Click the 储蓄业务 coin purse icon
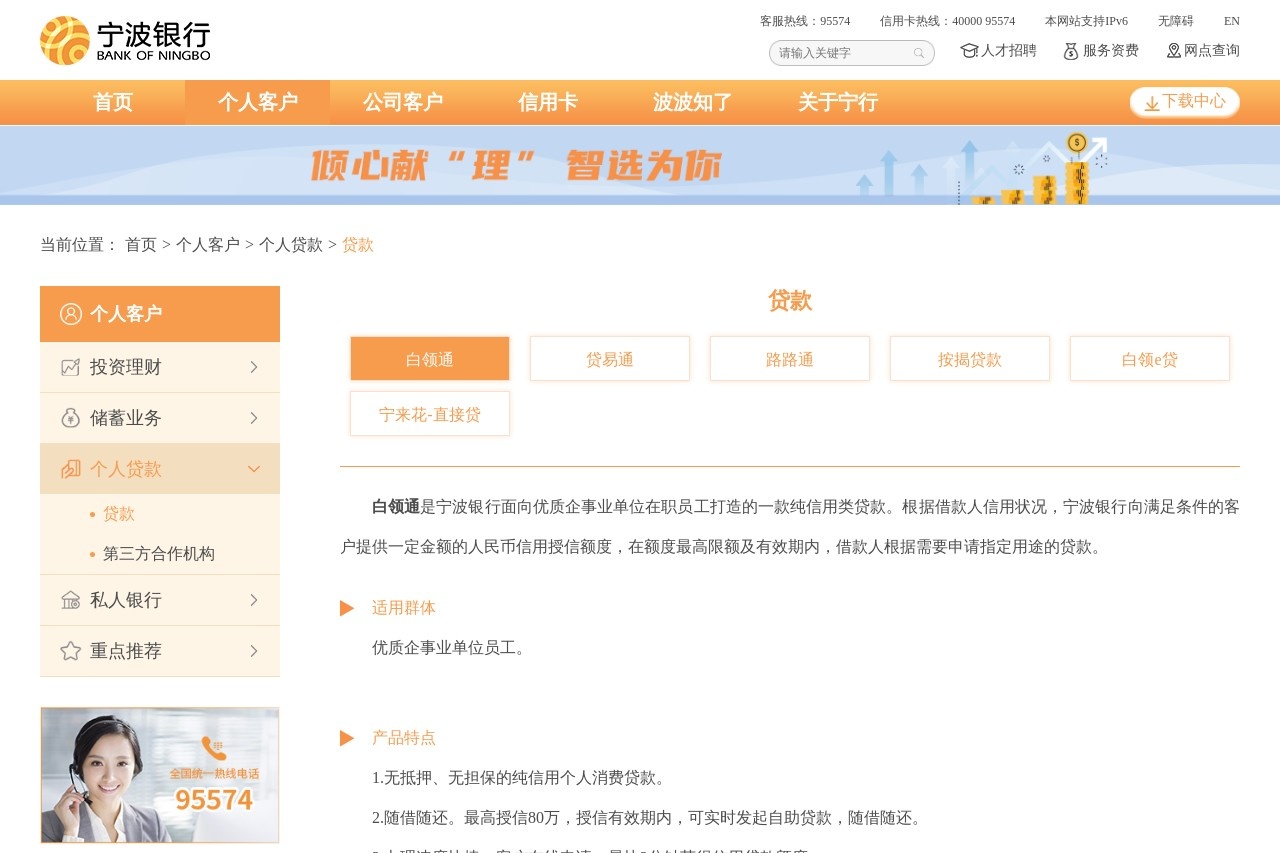 [70, 417]
